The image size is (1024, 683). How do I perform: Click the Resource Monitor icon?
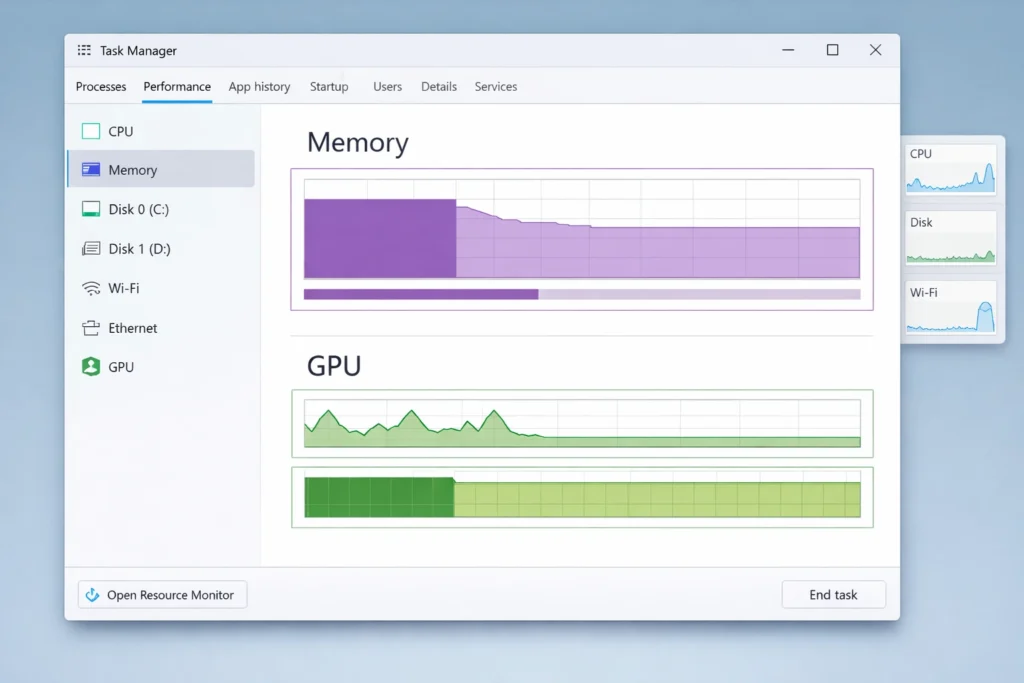coord(93,594)
